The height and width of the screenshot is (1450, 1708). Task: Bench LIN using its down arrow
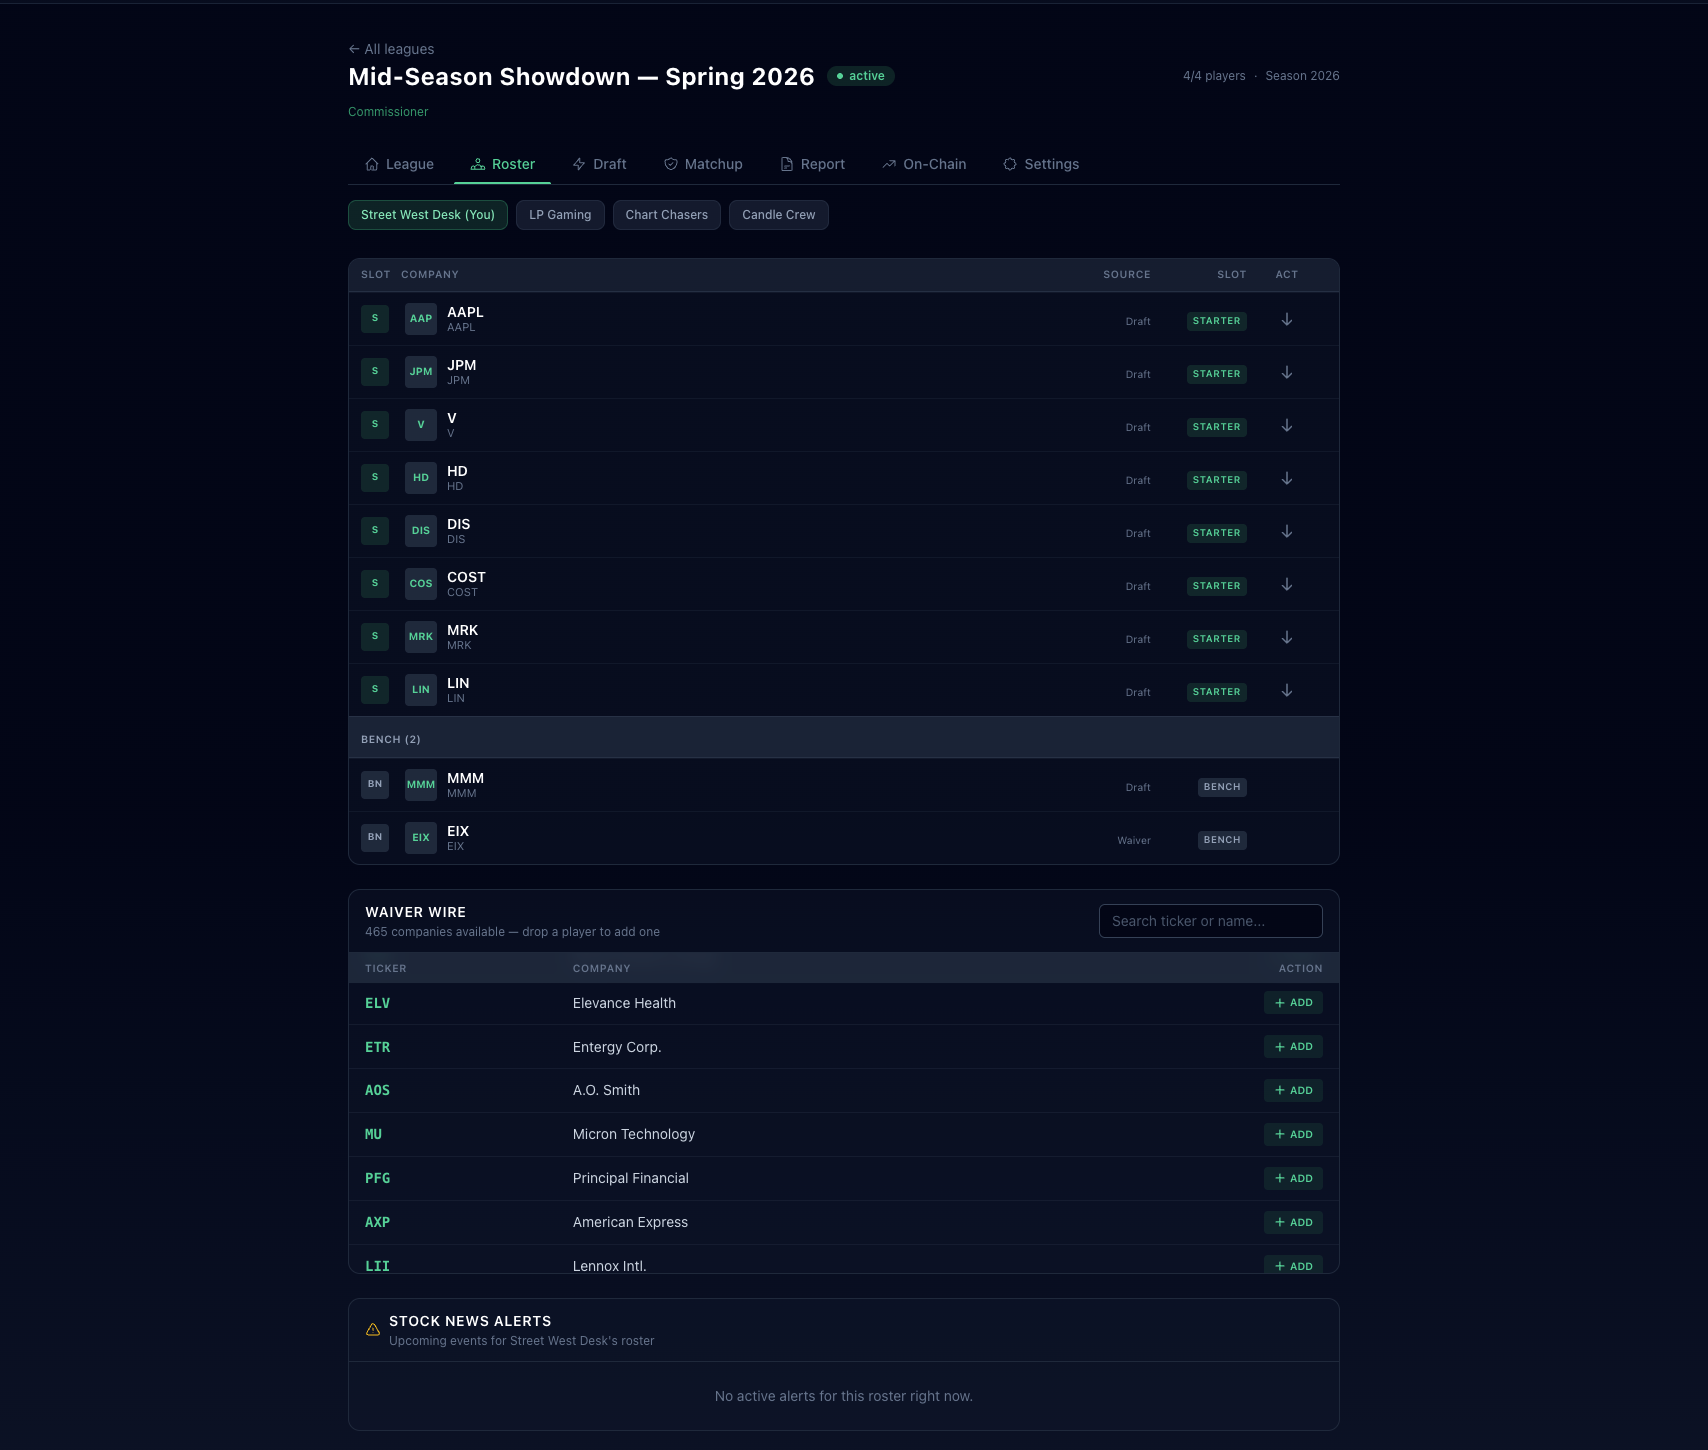pos(1287,691)
